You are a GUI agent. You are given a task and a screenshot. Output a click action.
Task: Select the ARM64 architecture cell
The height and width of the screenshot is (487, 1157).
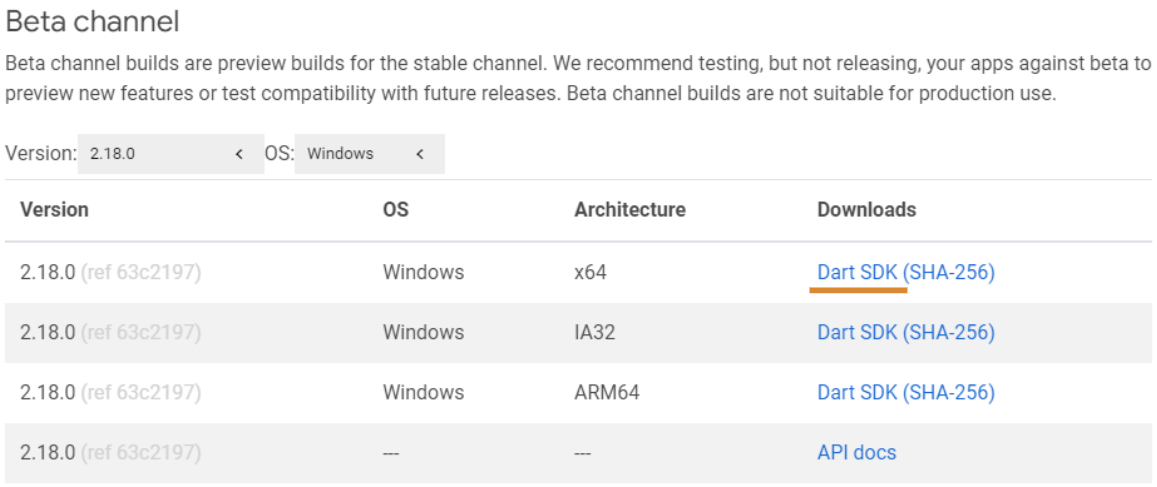click(607, 393)
